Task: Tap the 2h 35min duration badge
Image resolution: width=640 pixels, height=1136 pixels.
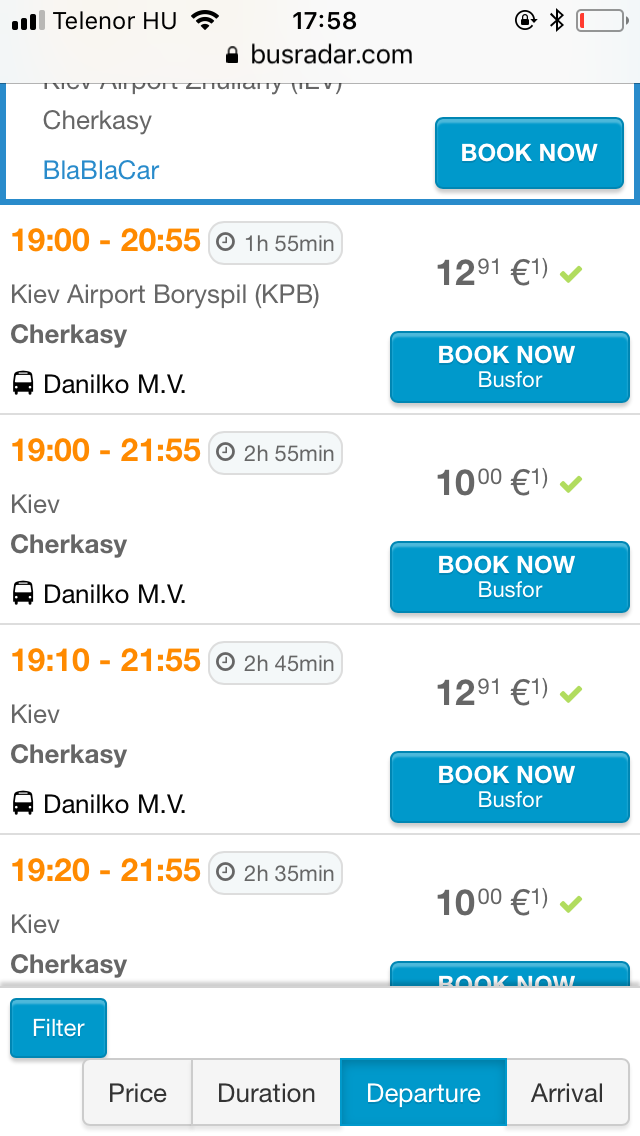Action: (x=276, y=873)
